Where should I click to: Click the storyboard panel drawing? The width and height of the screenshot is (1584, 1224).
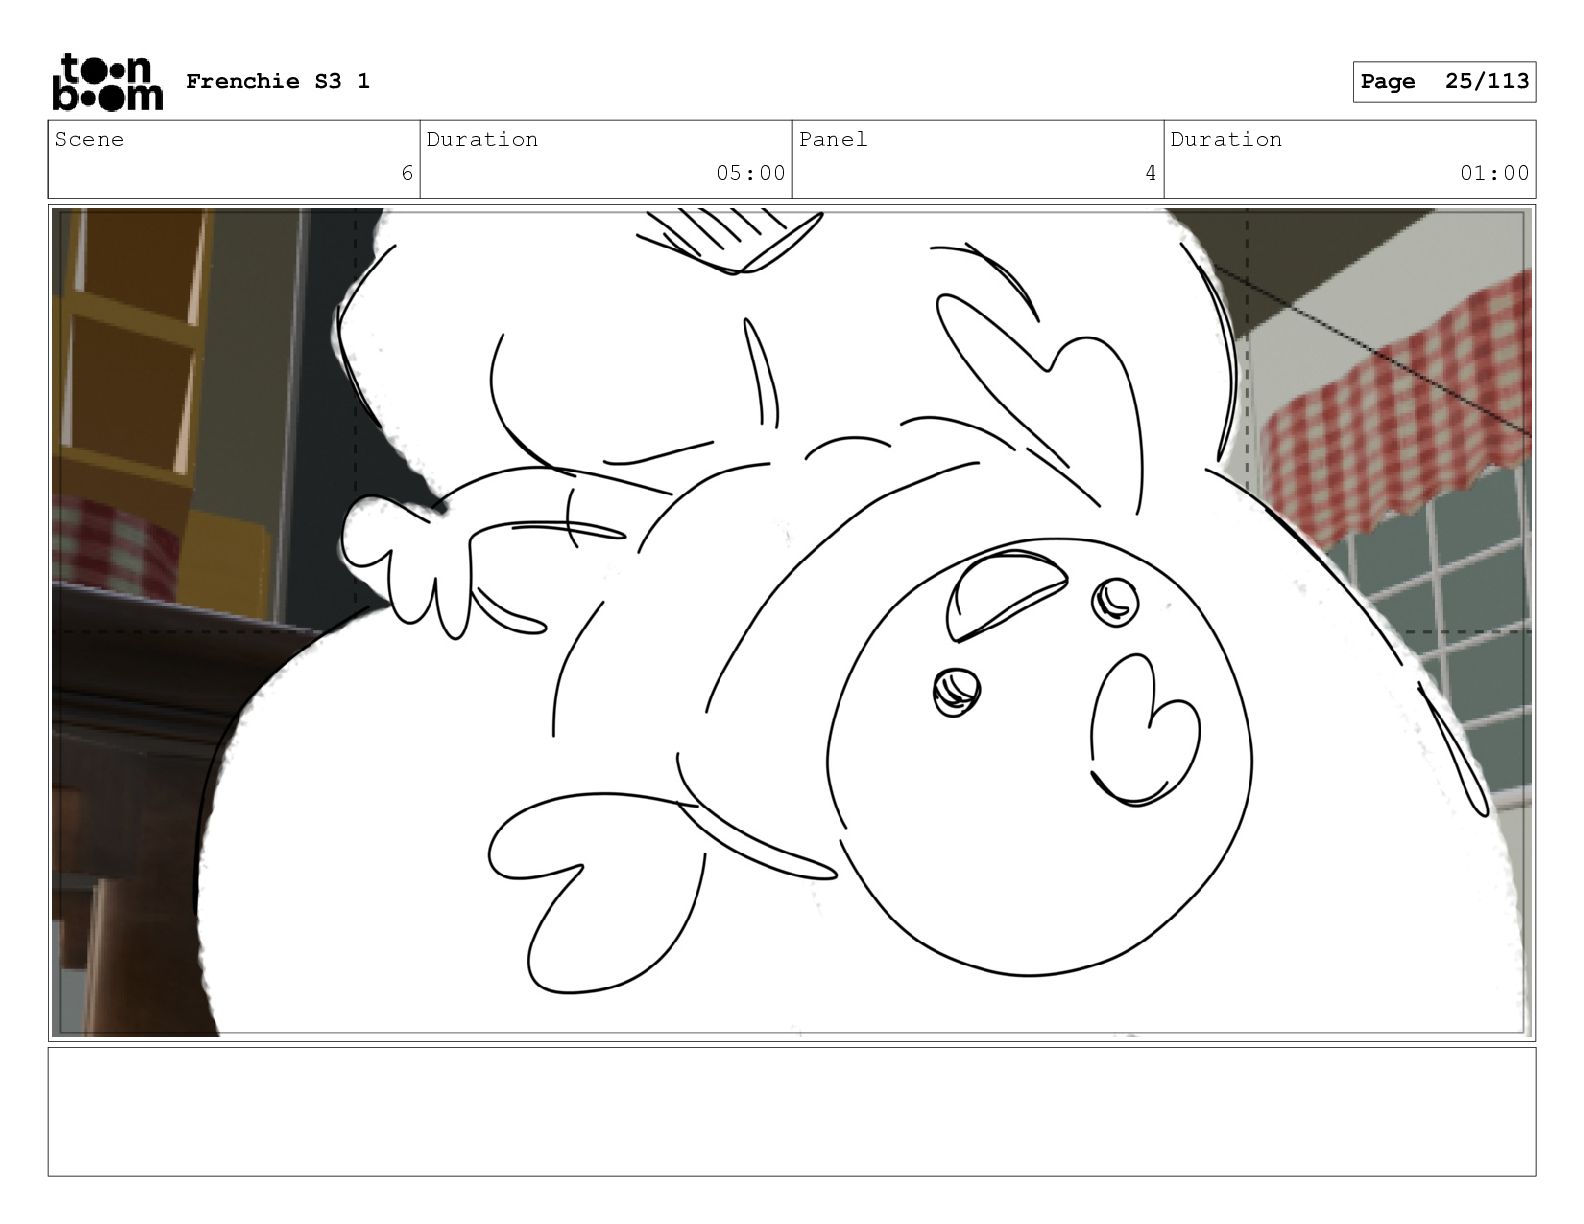pyautogui.click(x=792, y=623)
